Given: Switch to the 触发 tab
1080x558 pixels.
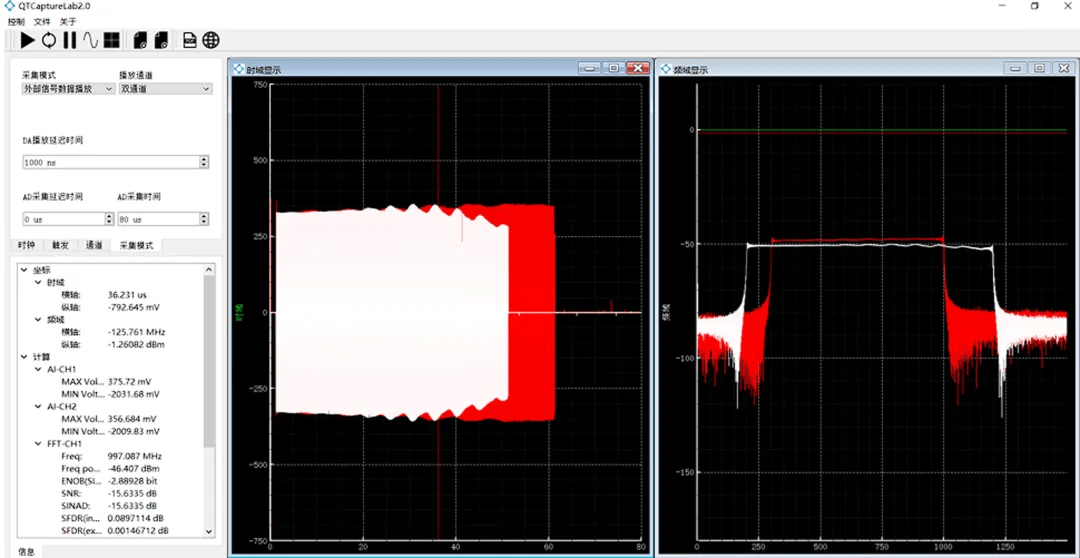Looking at the screenshot, I should tap(60, 245).
